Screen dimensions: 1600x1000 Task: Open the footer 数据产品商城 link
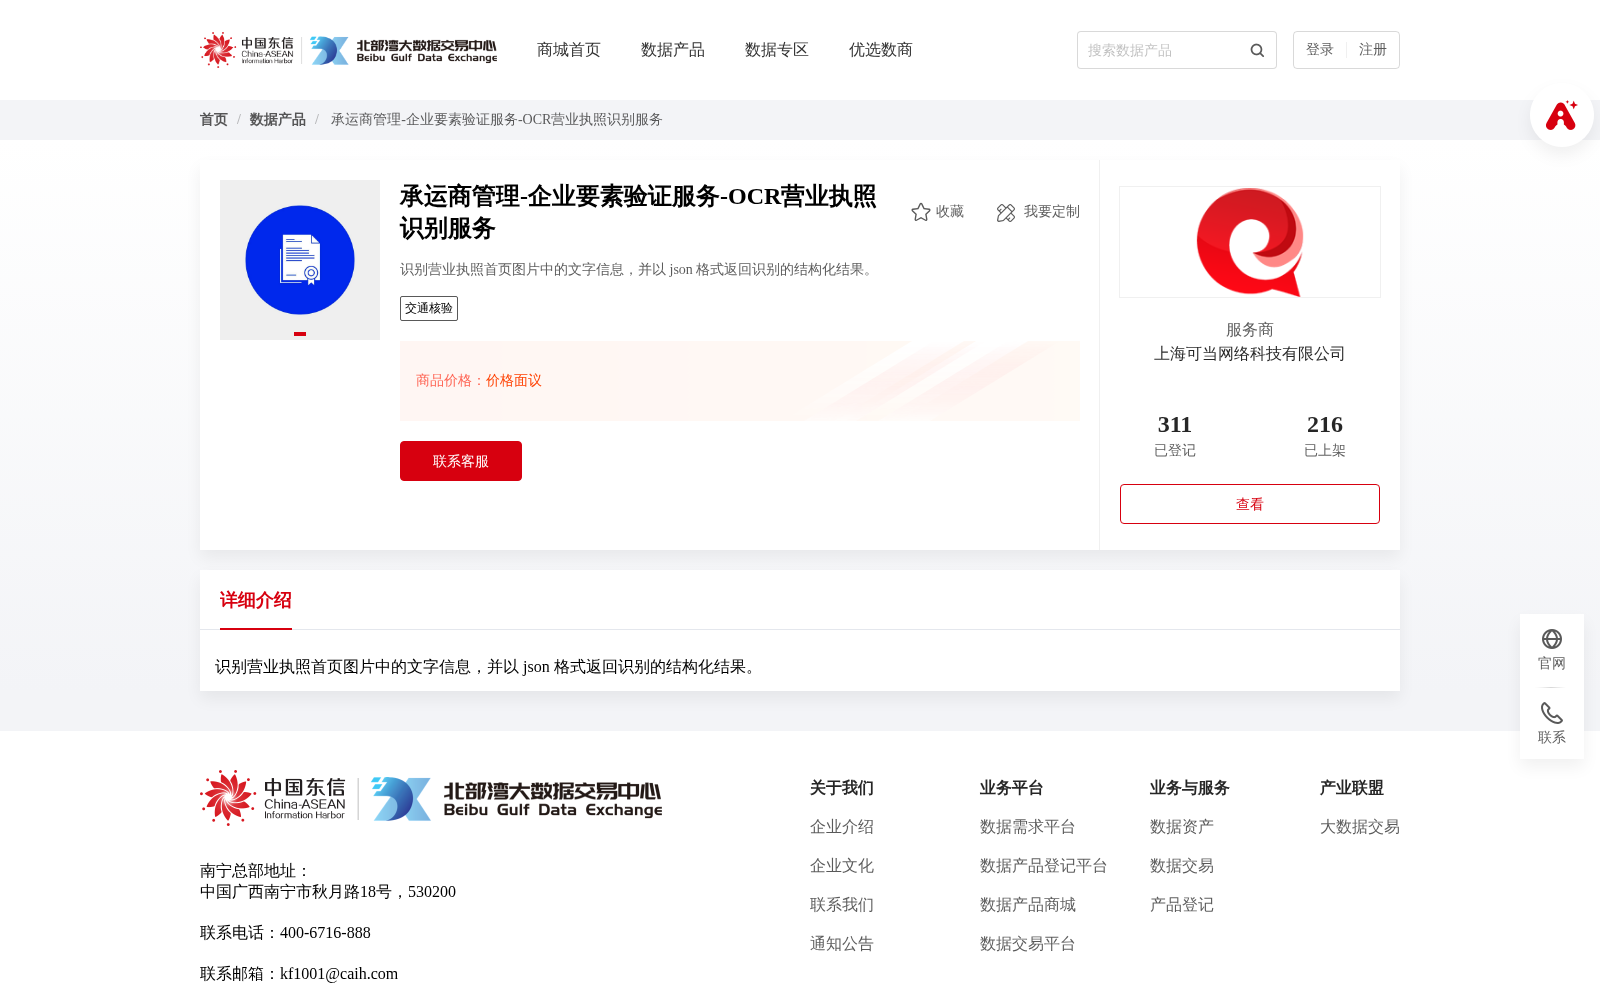point(1028,905)
